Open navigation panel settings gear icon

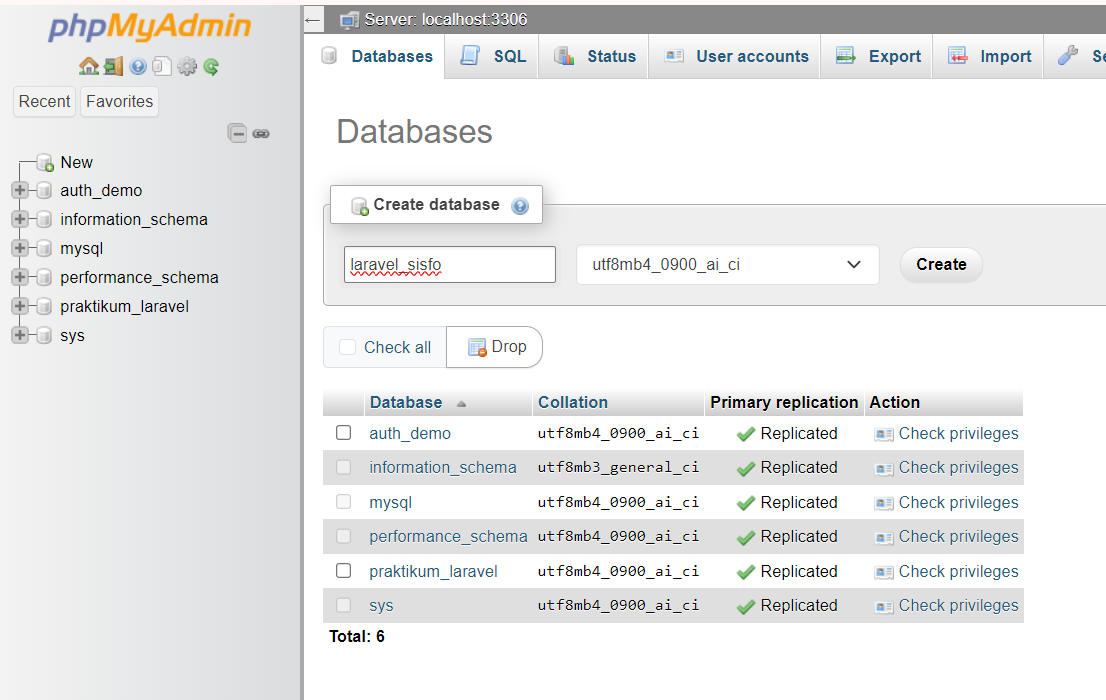(x=187, y=66)
